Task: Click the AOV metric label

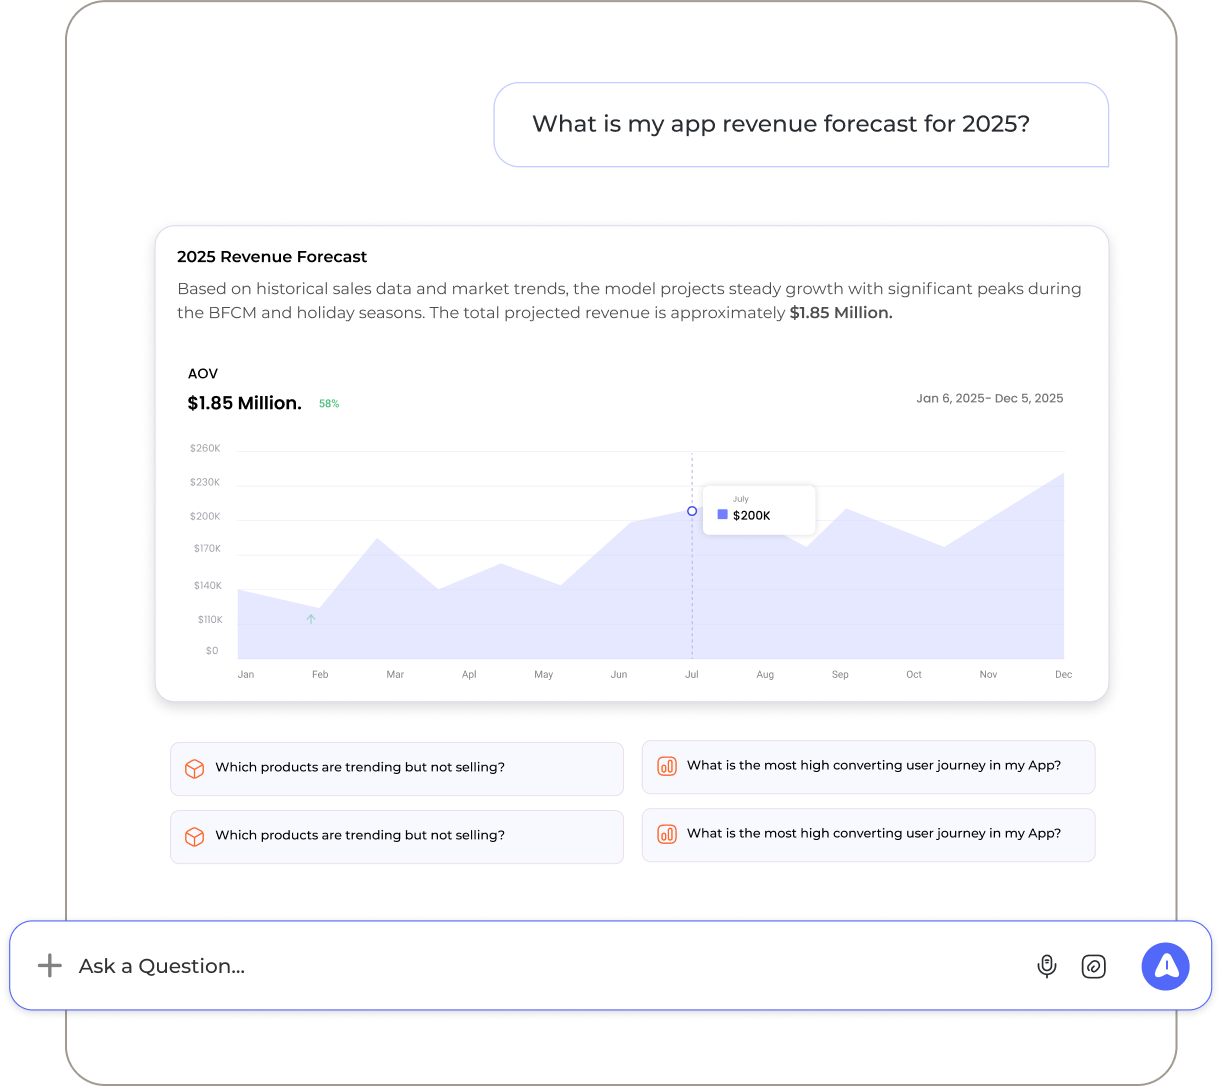Action: [x=203, y=374]
